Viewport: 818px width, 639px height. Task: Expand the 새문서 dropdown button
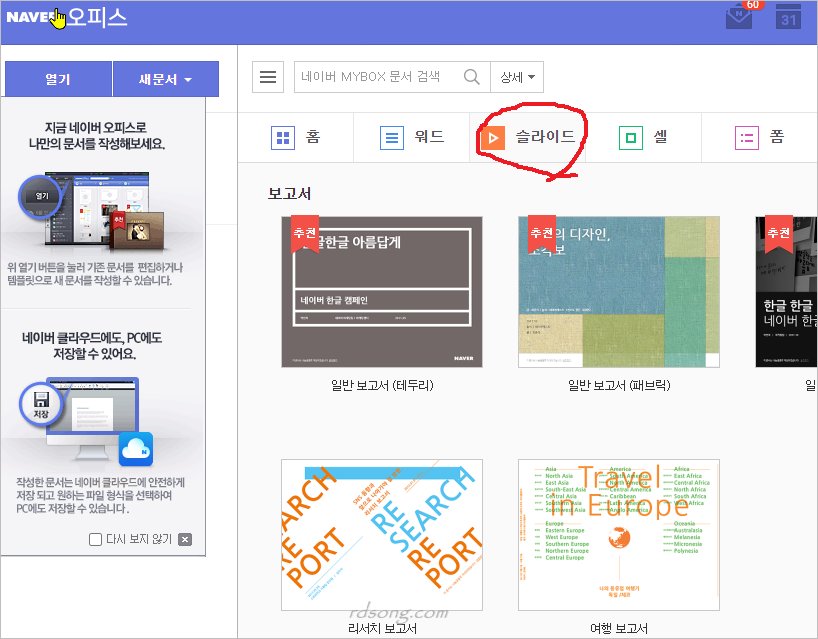pos(165,79)
